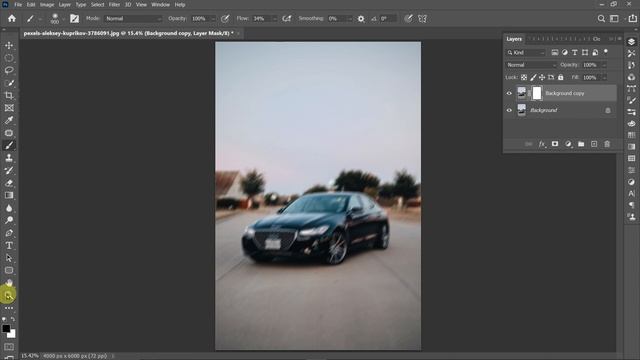The height and width of the screenshot is (360, 640).
Task: Select the Blur tool
Action: tap(9, 208)
